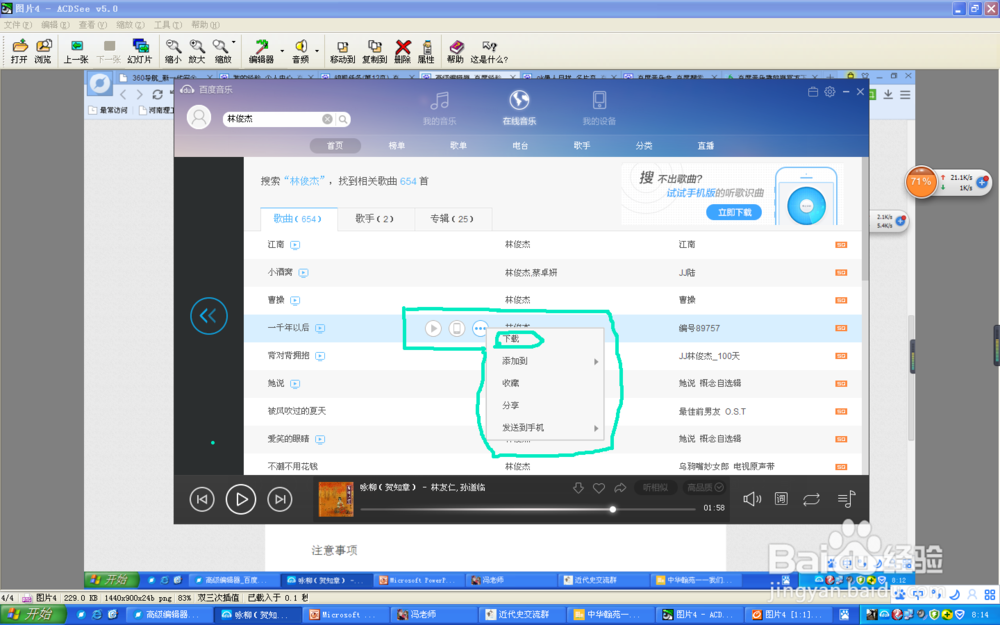The height and width of the screenshot is (625, 1000).
Task: Open image 属性 properties
Action: tap(426, 50)
